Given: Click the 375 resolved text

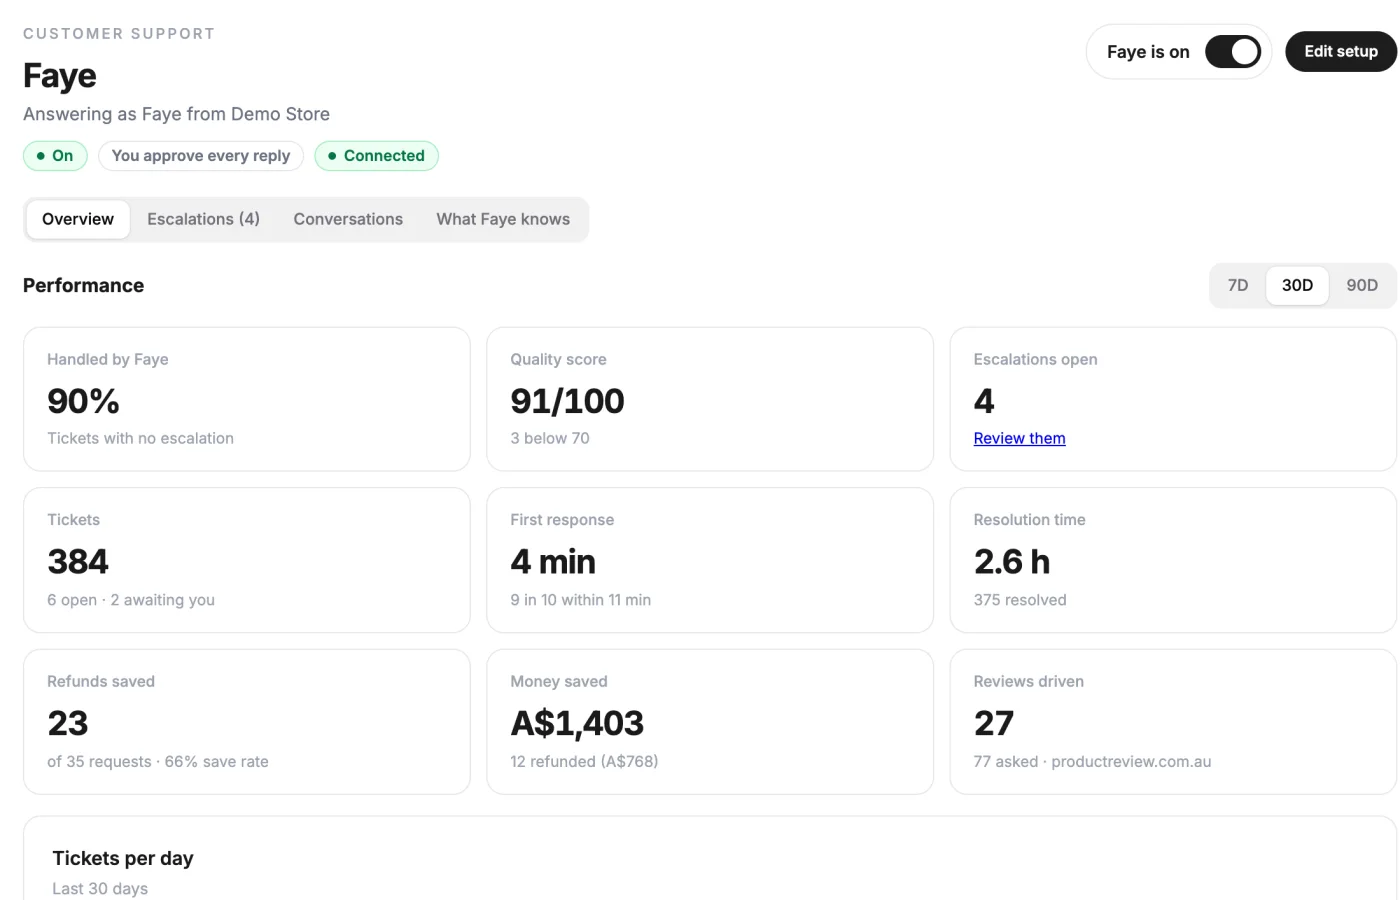Looking at the screenshot, I should 1020,600.
